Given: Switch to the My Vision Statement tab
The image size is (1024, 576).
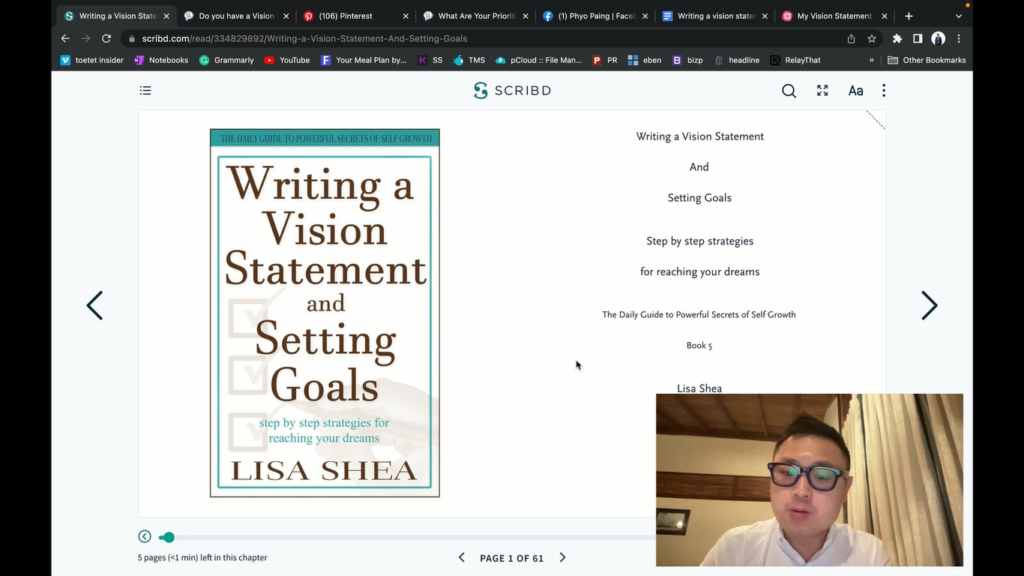Looking at the screenshot, I should [833, 16].
